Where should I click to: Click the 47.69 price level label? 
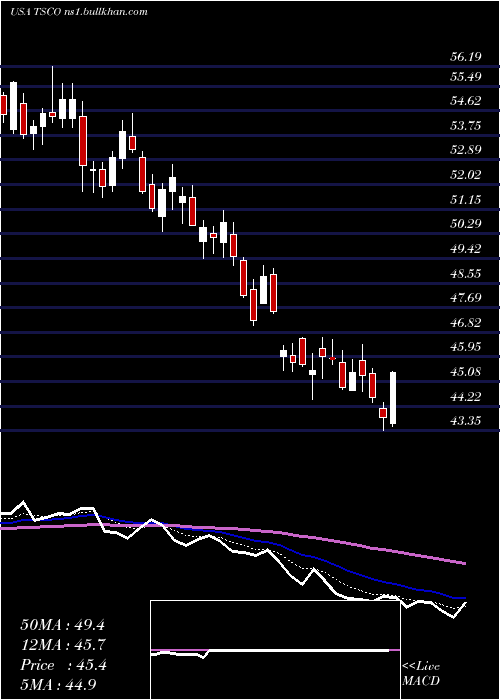(x=465, y=297)
